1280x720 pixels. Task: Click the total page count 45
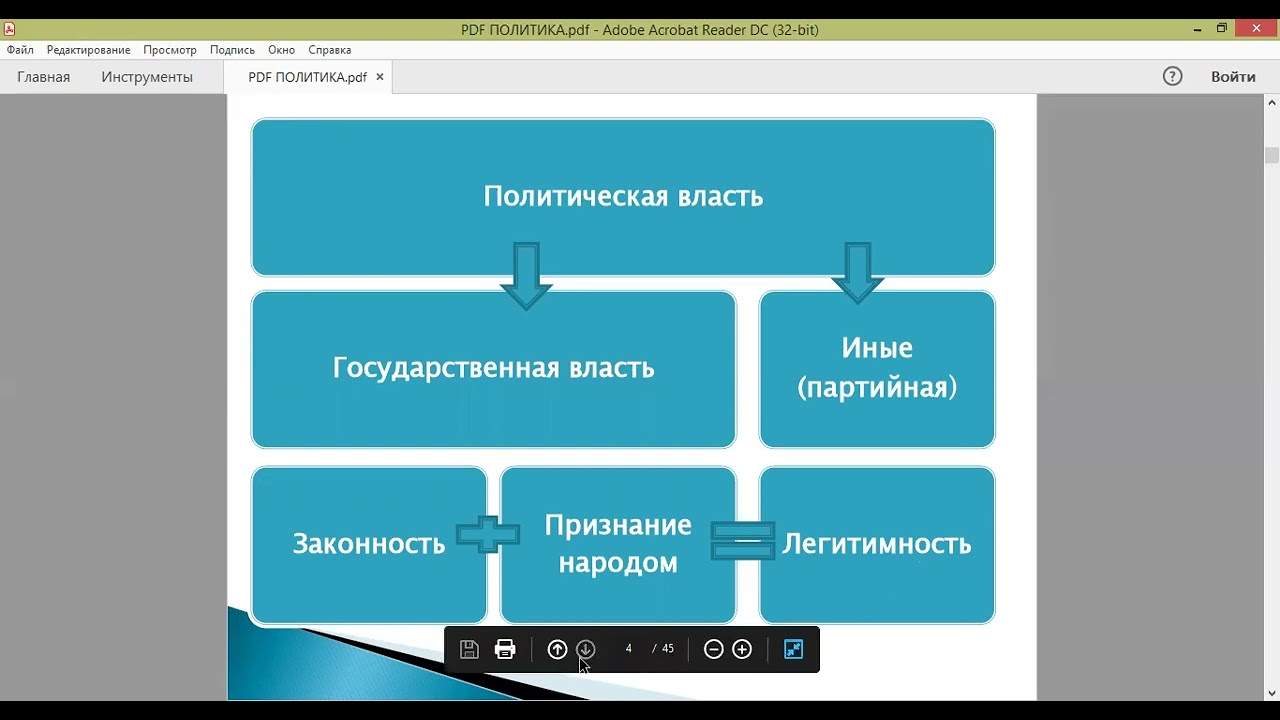tap(668, 649)
